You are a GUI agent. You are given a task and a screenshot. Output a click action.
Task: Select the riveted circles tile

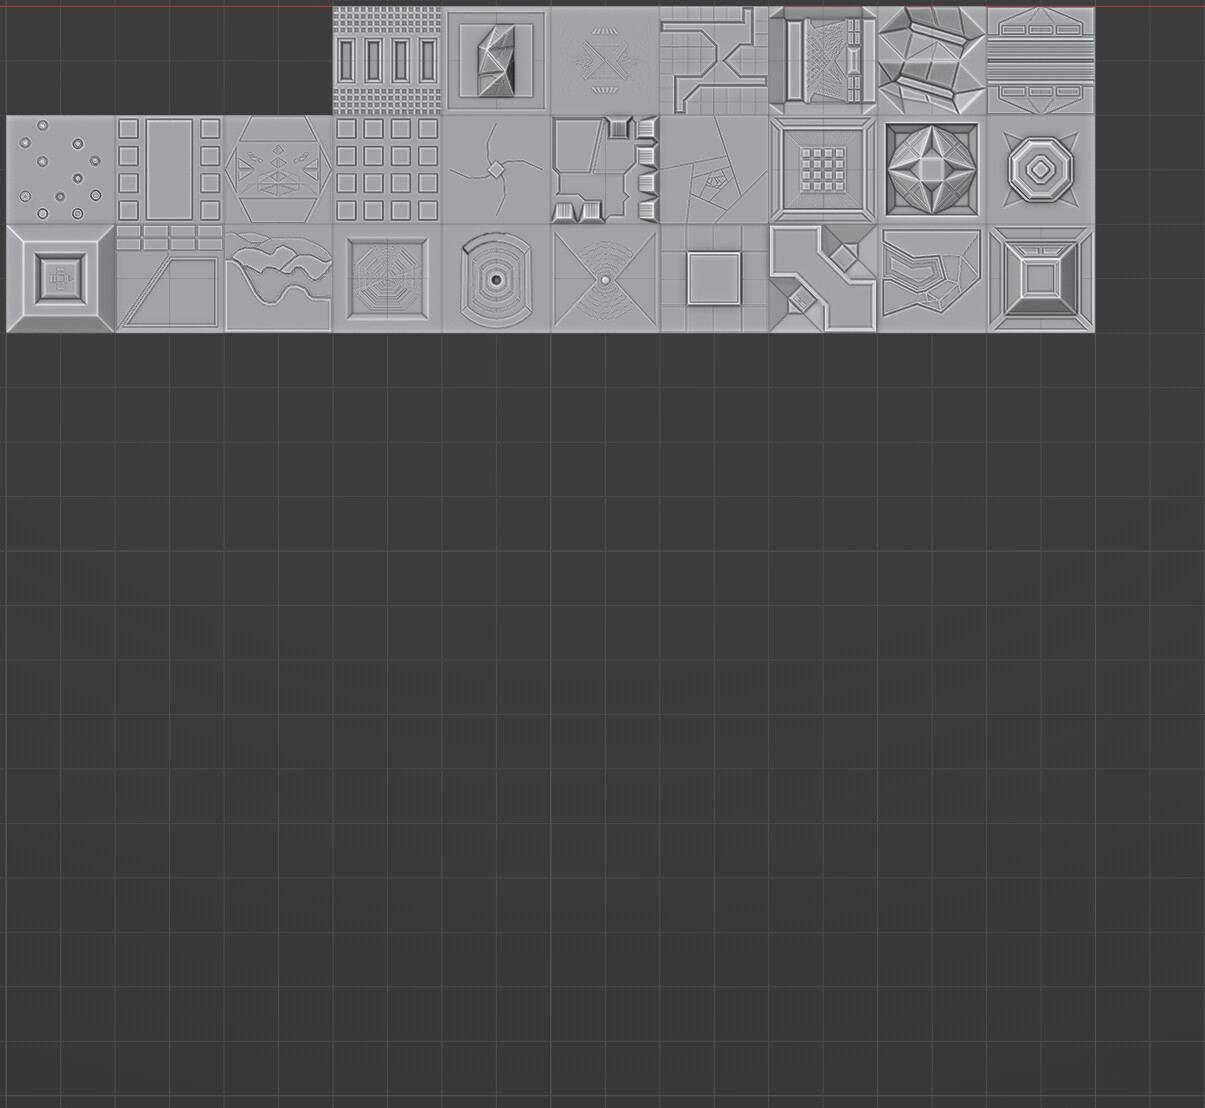tap(60, 168)
